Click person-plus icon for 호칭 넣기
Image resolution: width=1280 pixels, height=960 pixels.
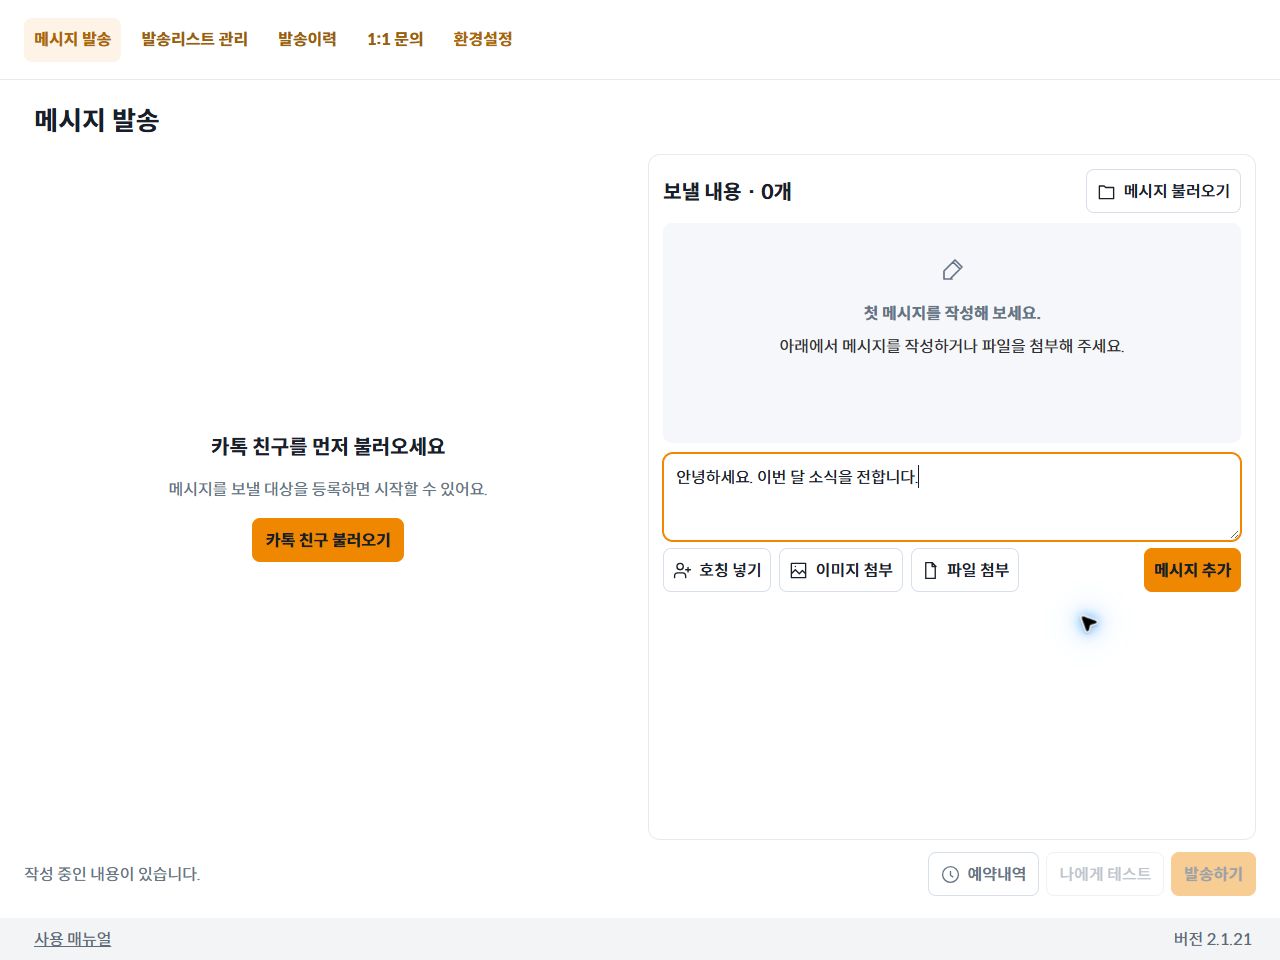pyautogui.click(x=682, y=570)
